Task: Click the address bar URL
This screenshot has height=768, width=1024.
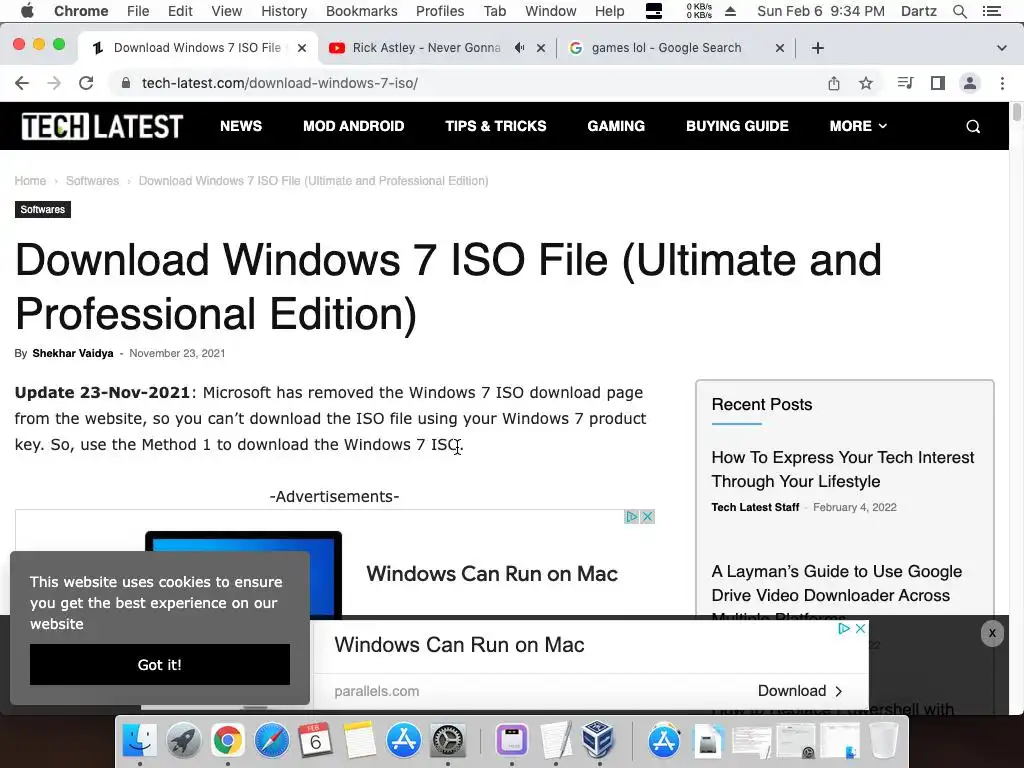Action: click(x=280, y=83)
